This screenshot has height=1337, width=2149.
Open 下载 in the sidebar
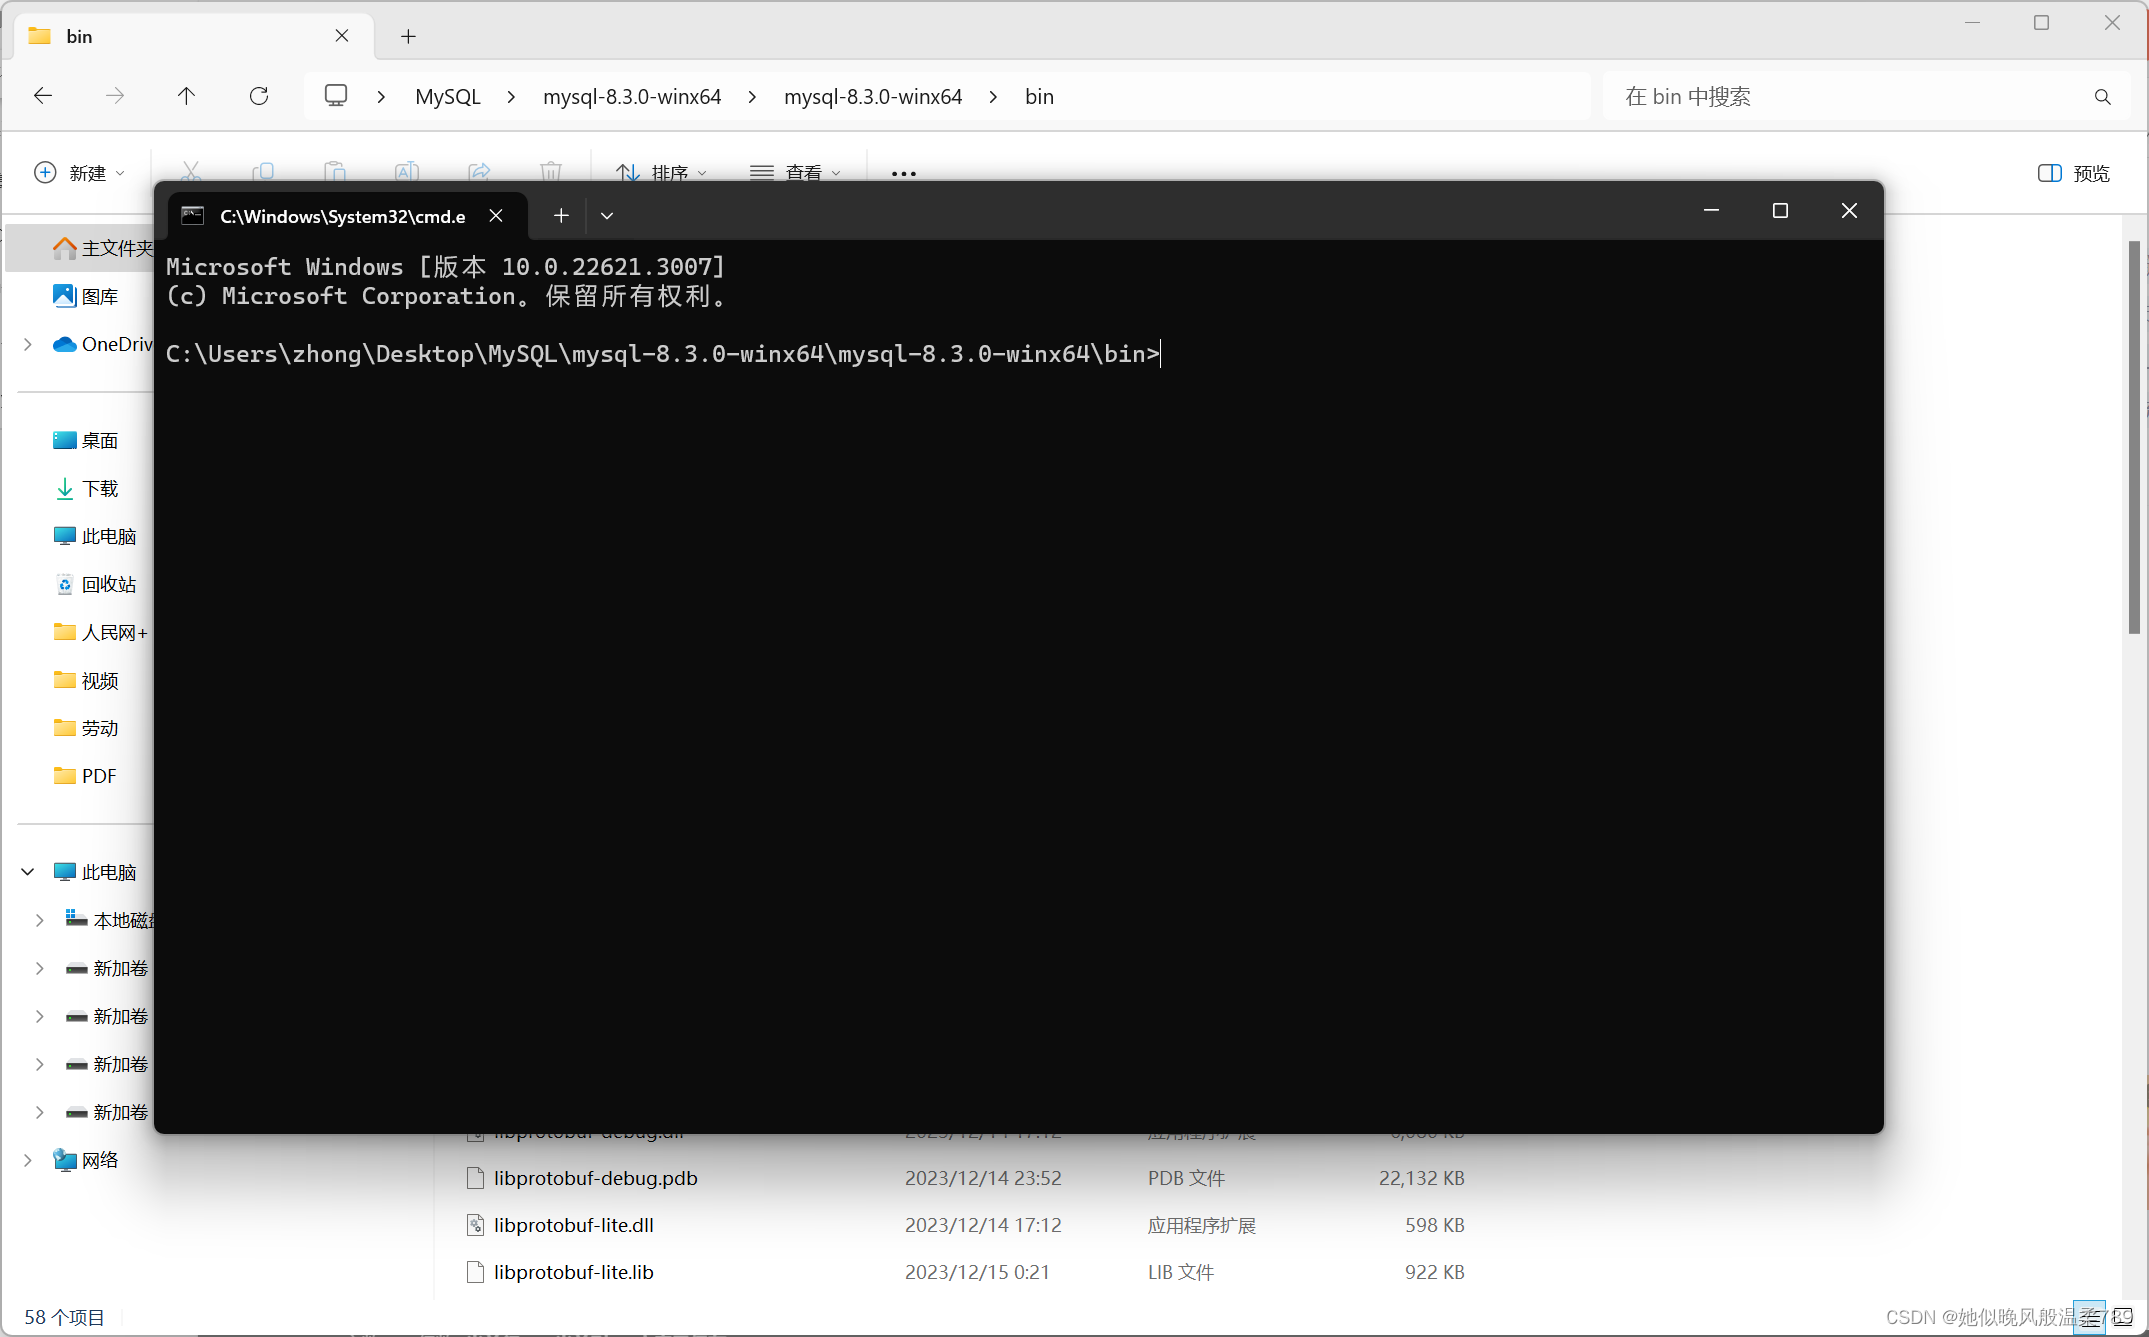86,488
